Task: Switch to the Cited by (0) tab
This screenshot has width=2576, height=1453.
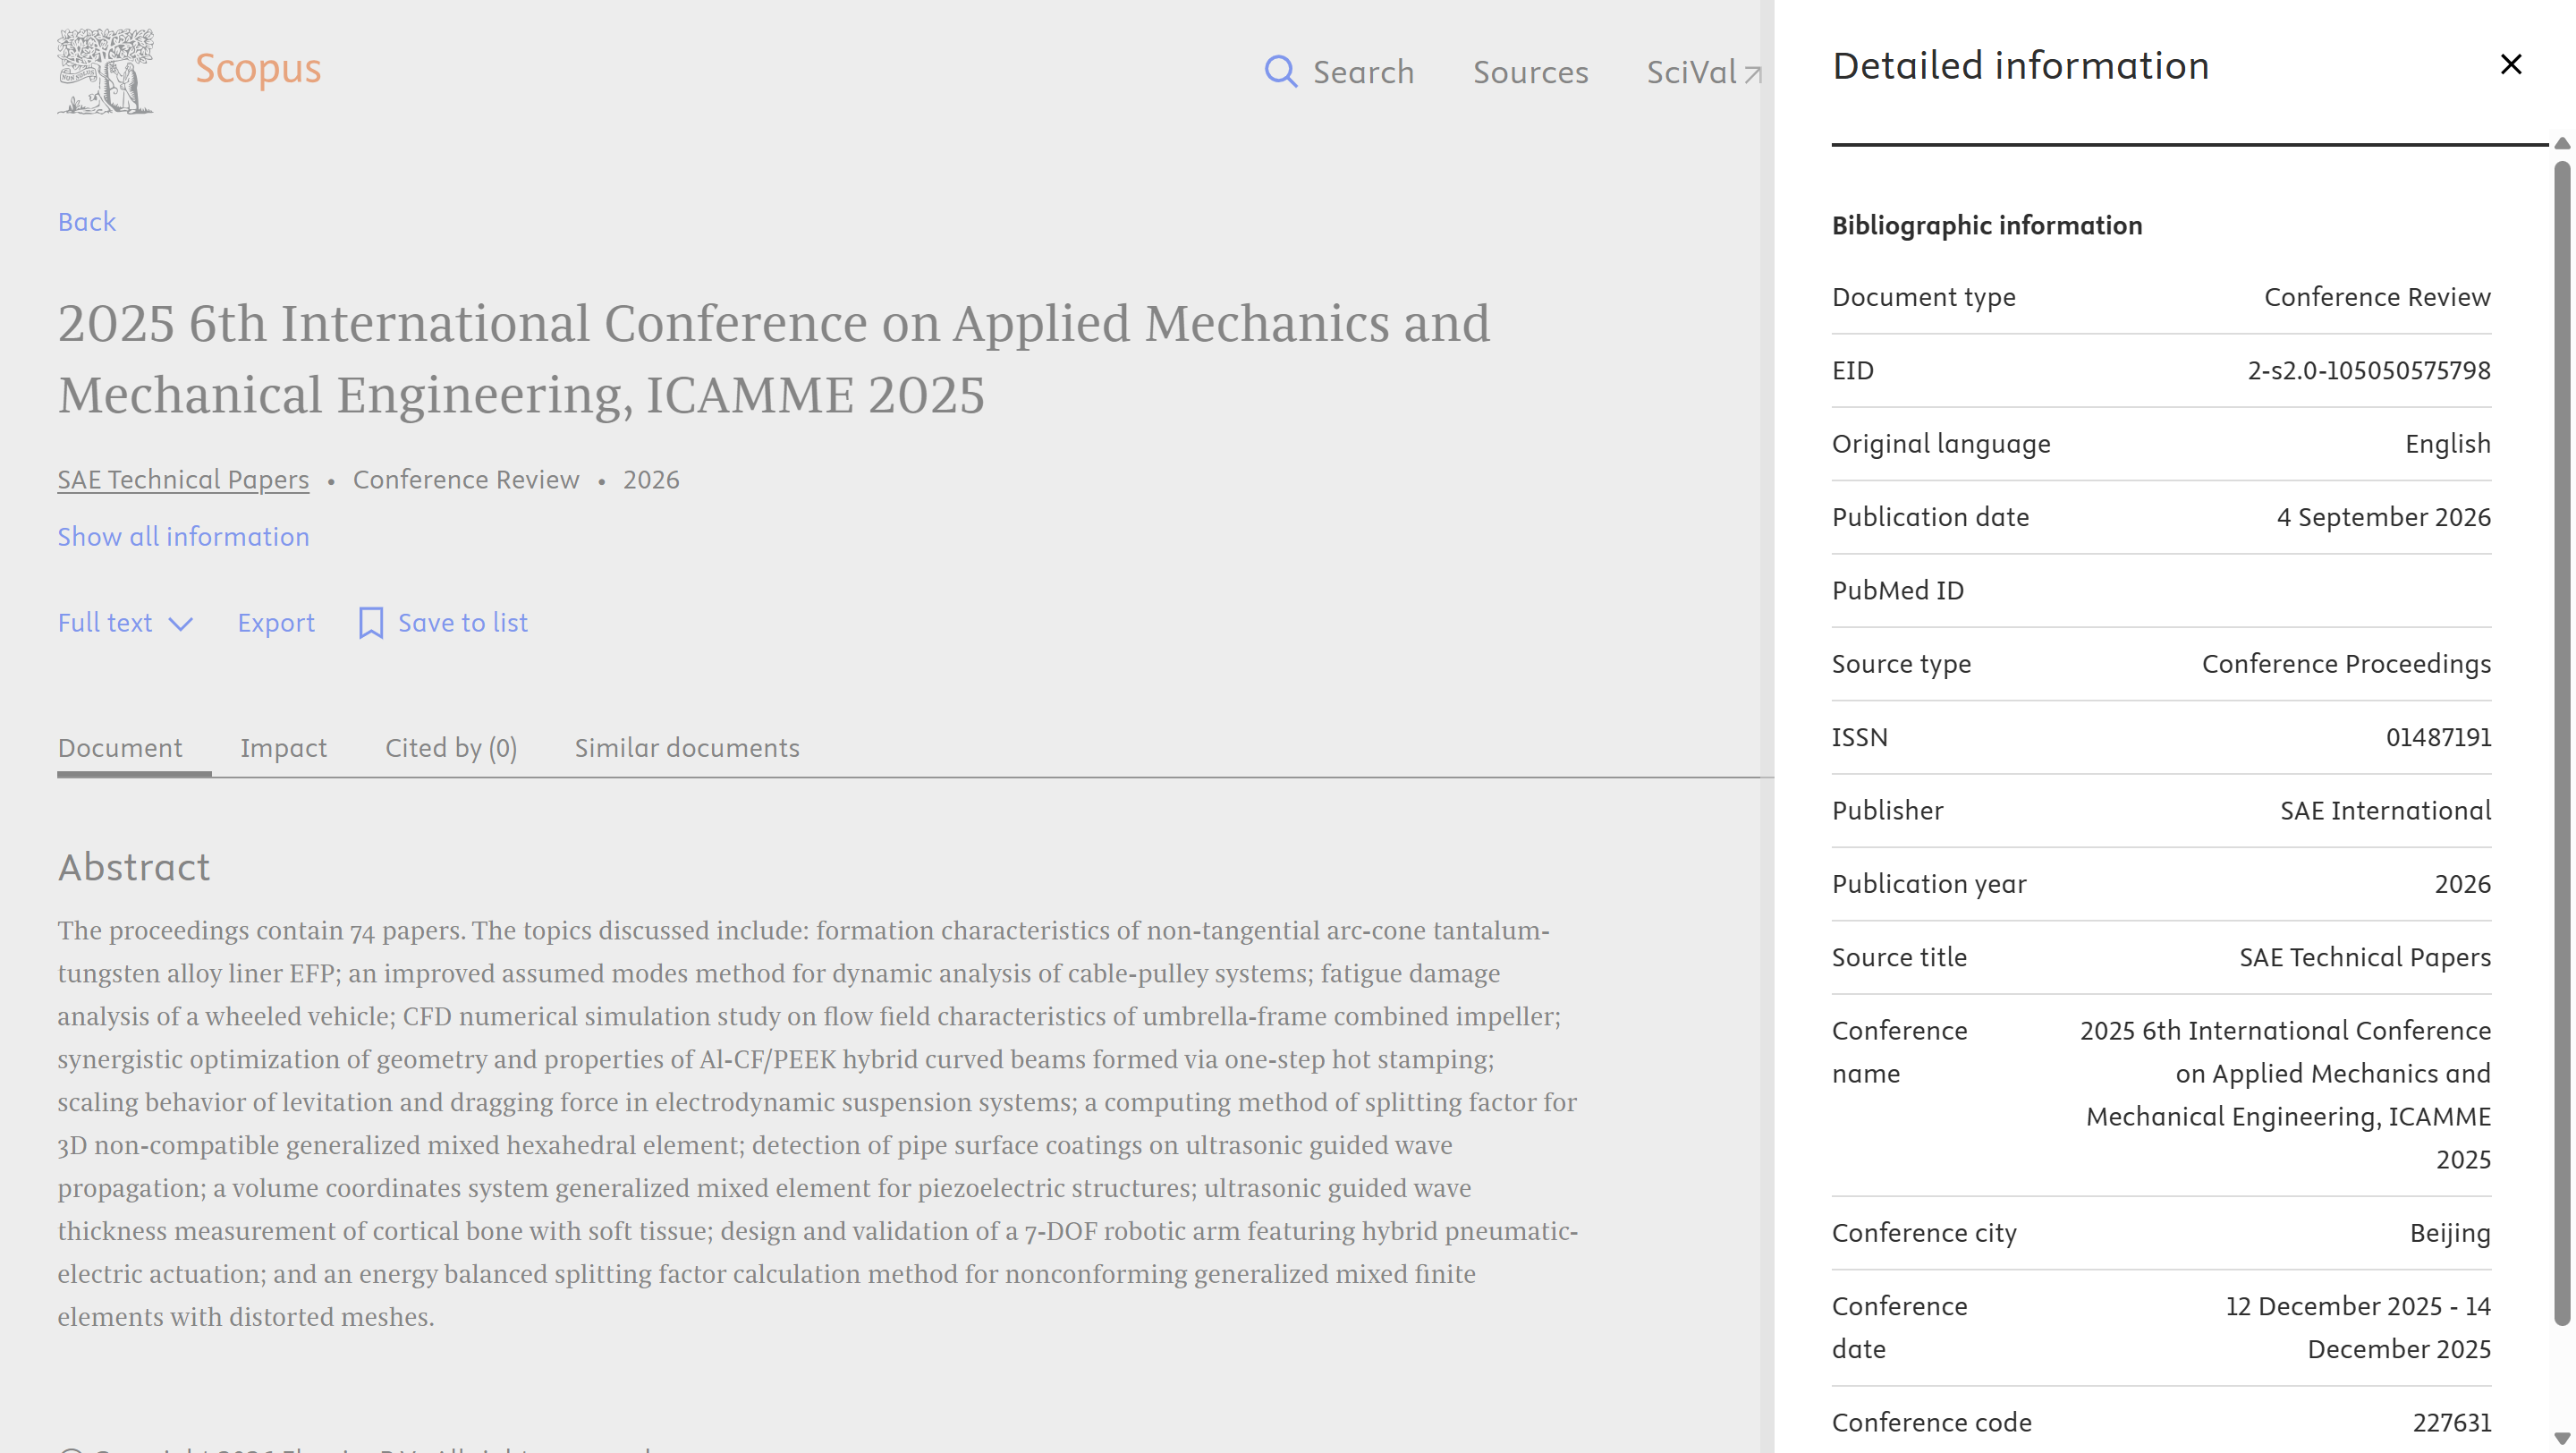Action: (451, 748)
